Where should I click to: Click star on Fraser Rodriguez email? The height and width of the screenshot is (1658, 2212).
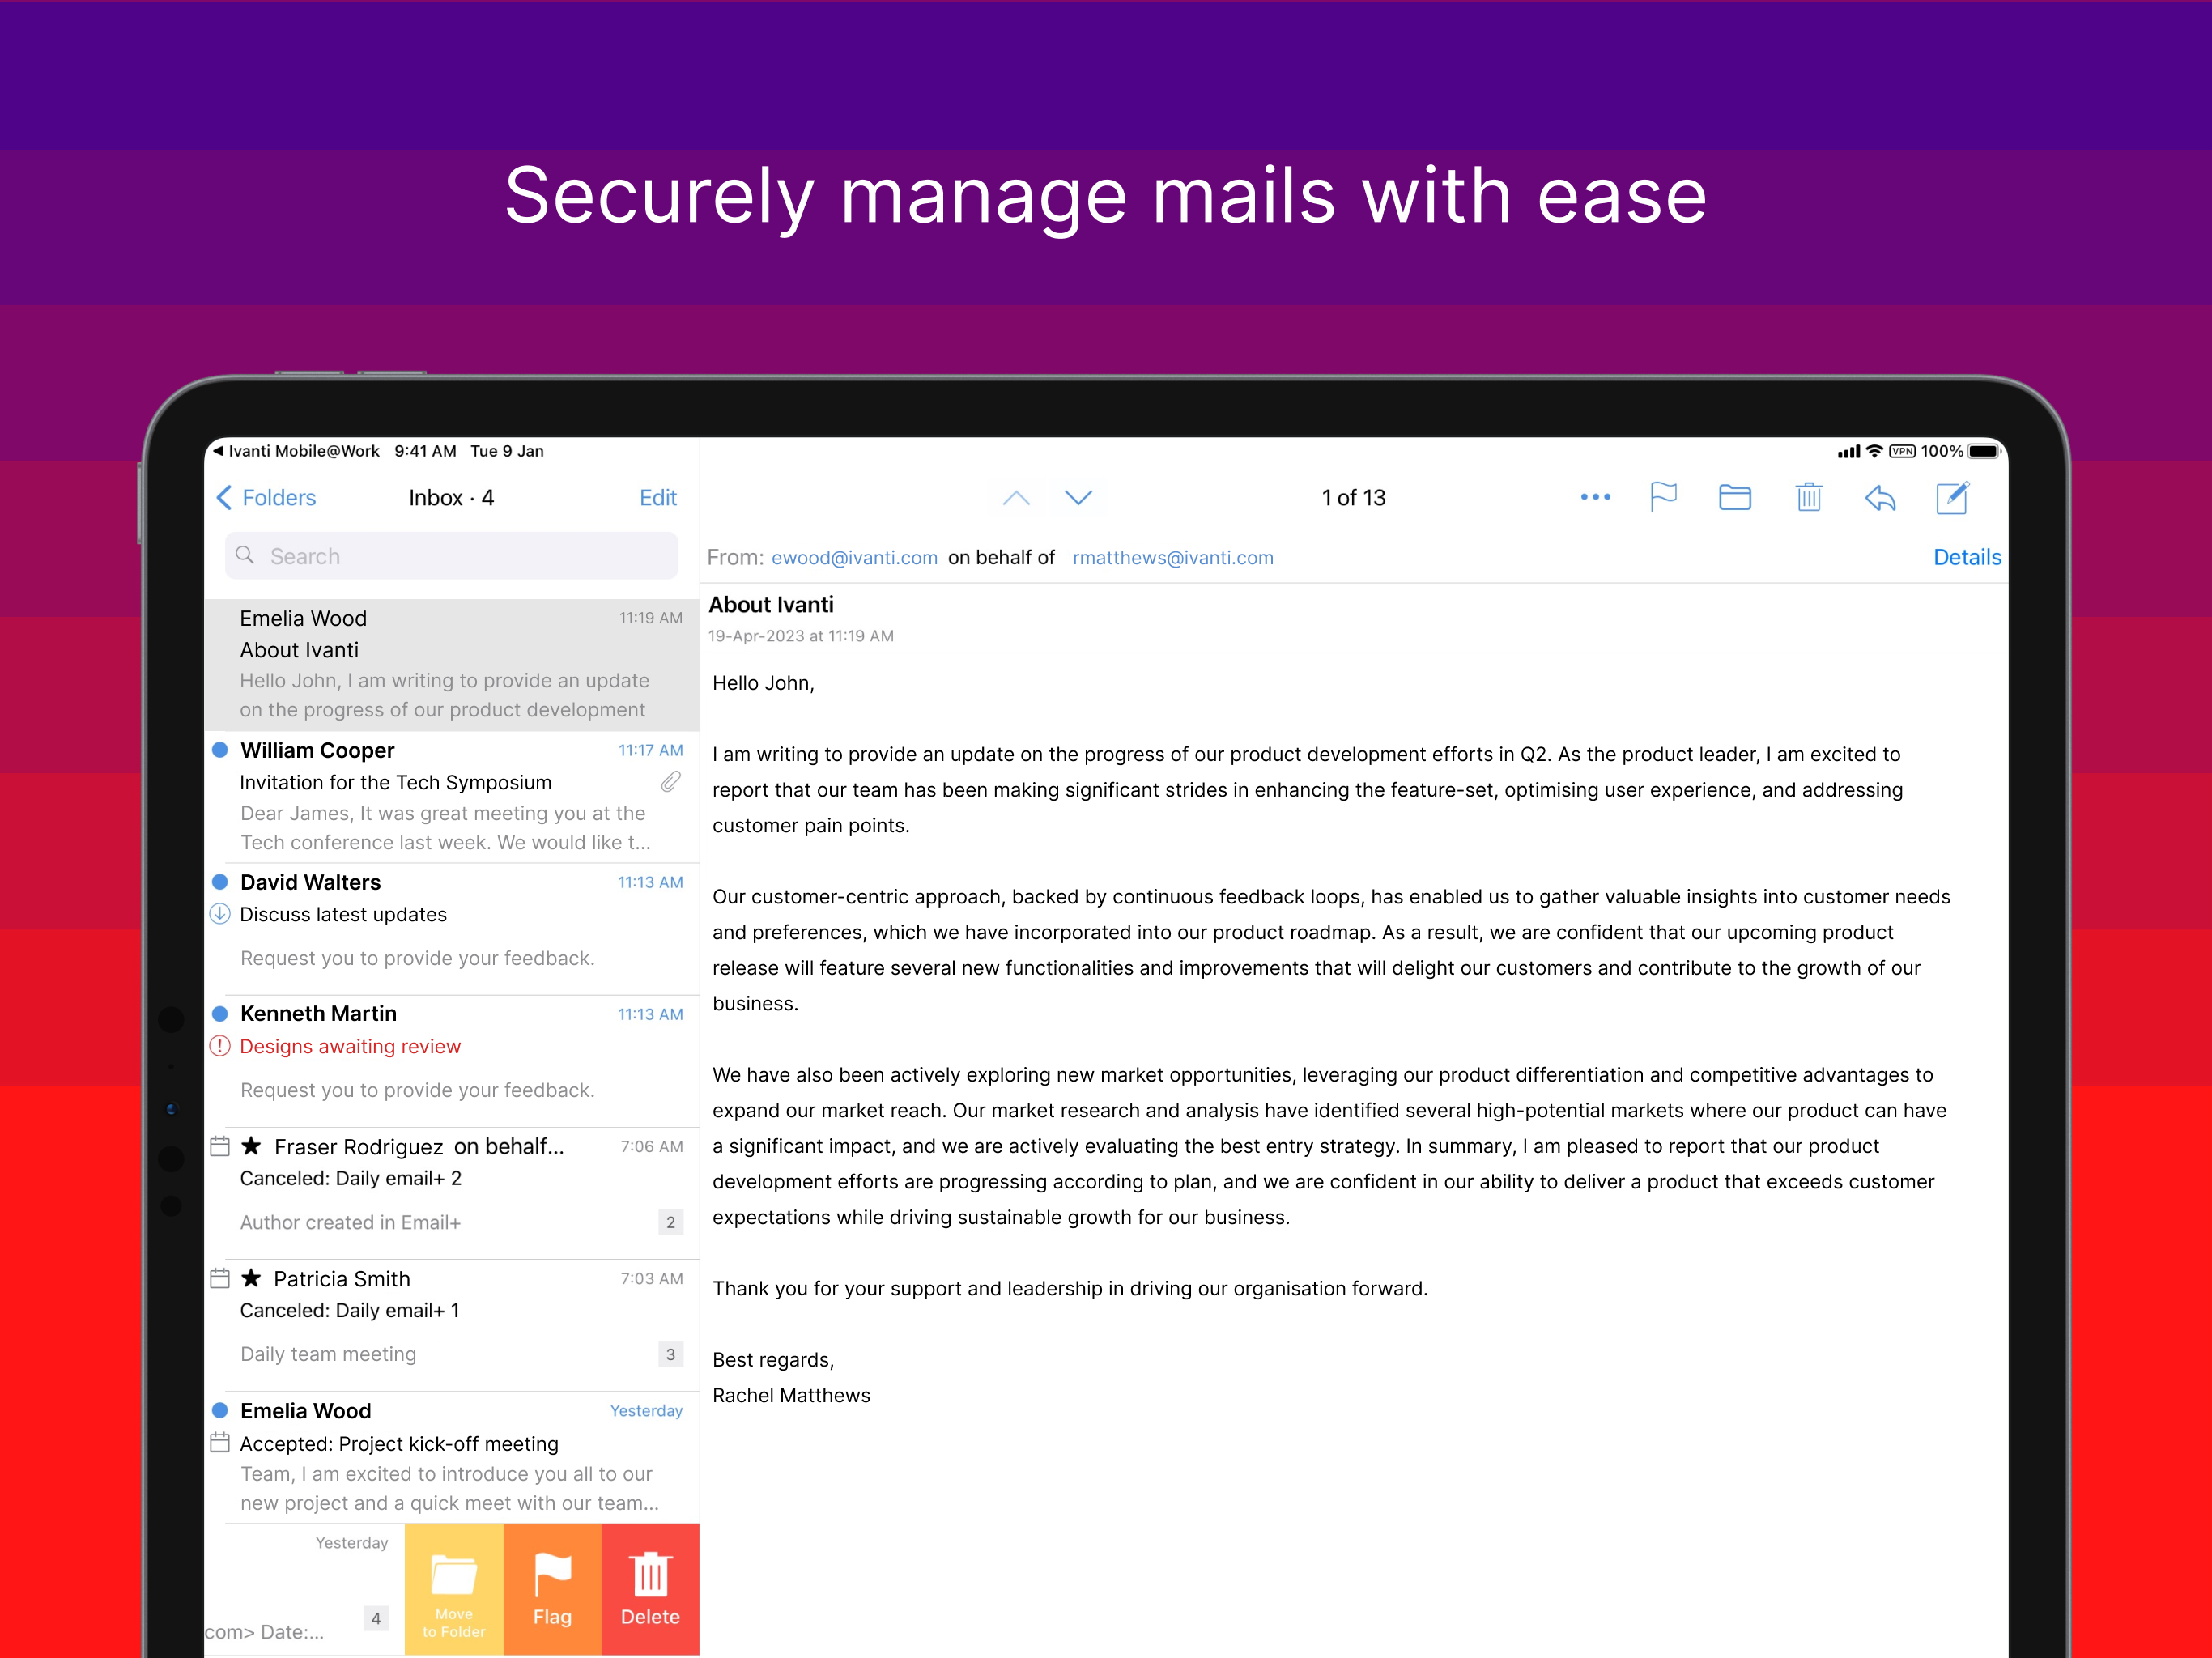(251, 1146)
